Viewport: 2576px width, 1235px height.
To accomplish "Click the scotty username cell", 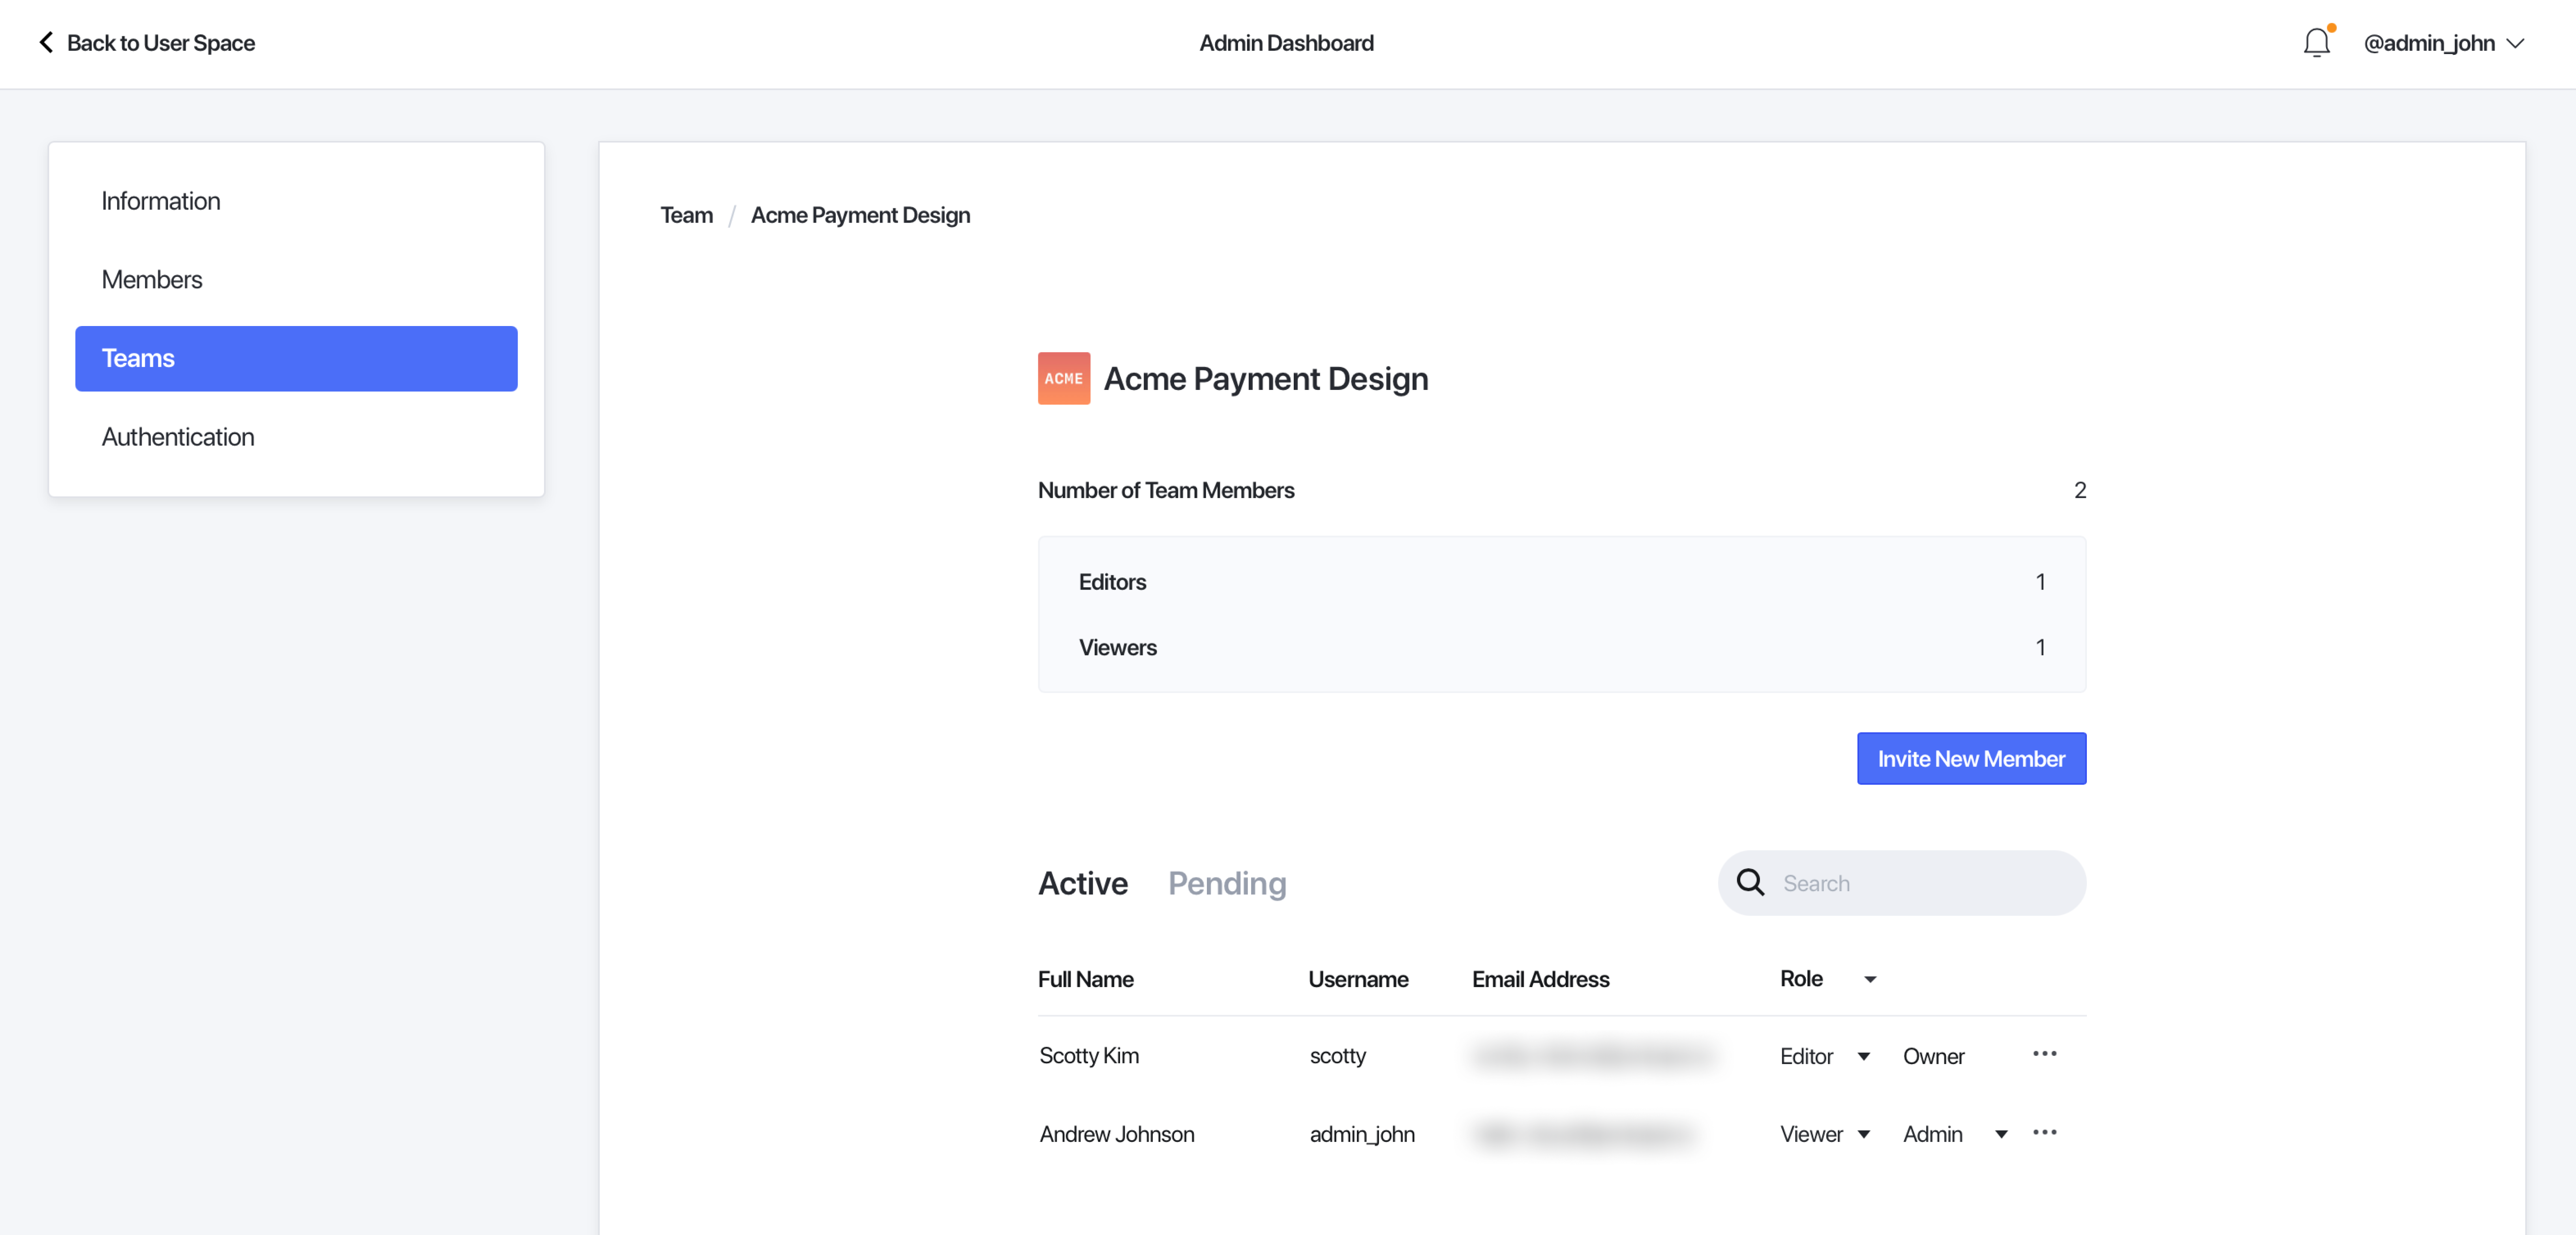I will [x=1337, y=1056].
